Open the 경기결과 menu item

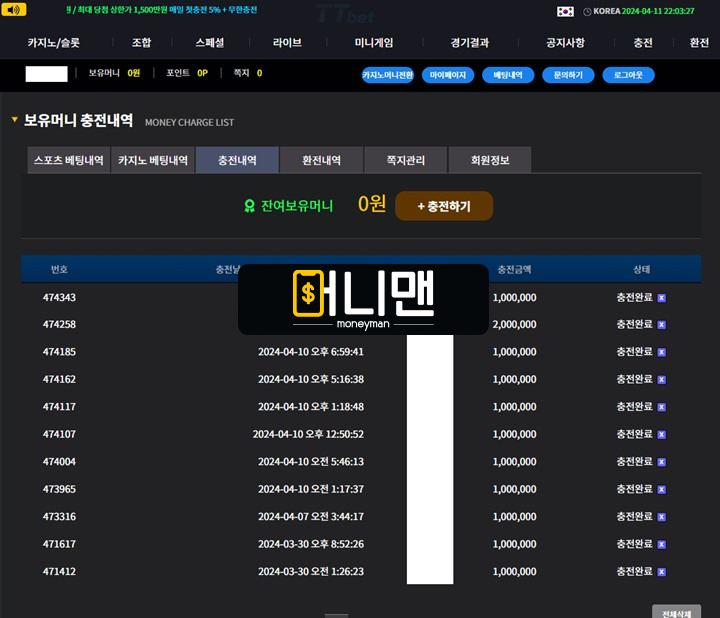click(x=470, y=43)
